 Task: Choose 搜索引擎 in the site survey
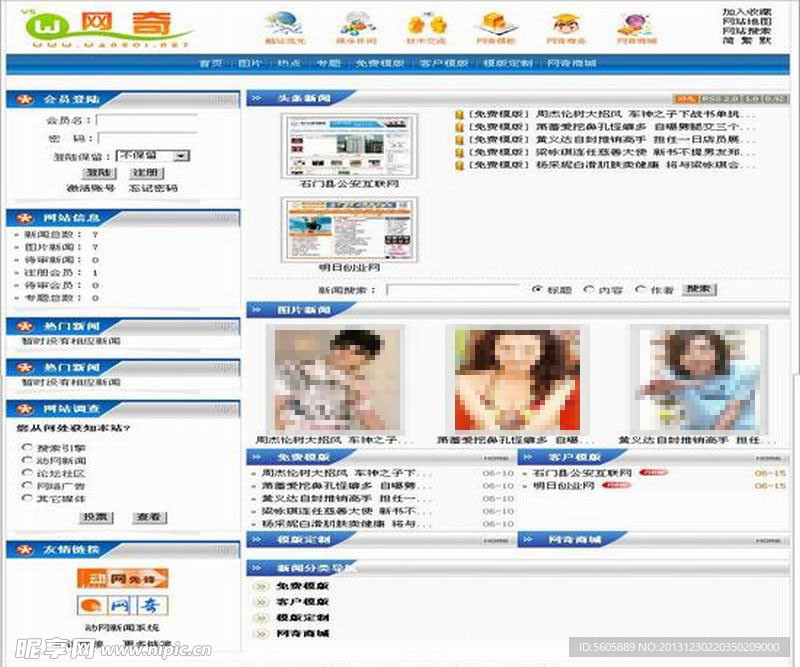(27, 448)
